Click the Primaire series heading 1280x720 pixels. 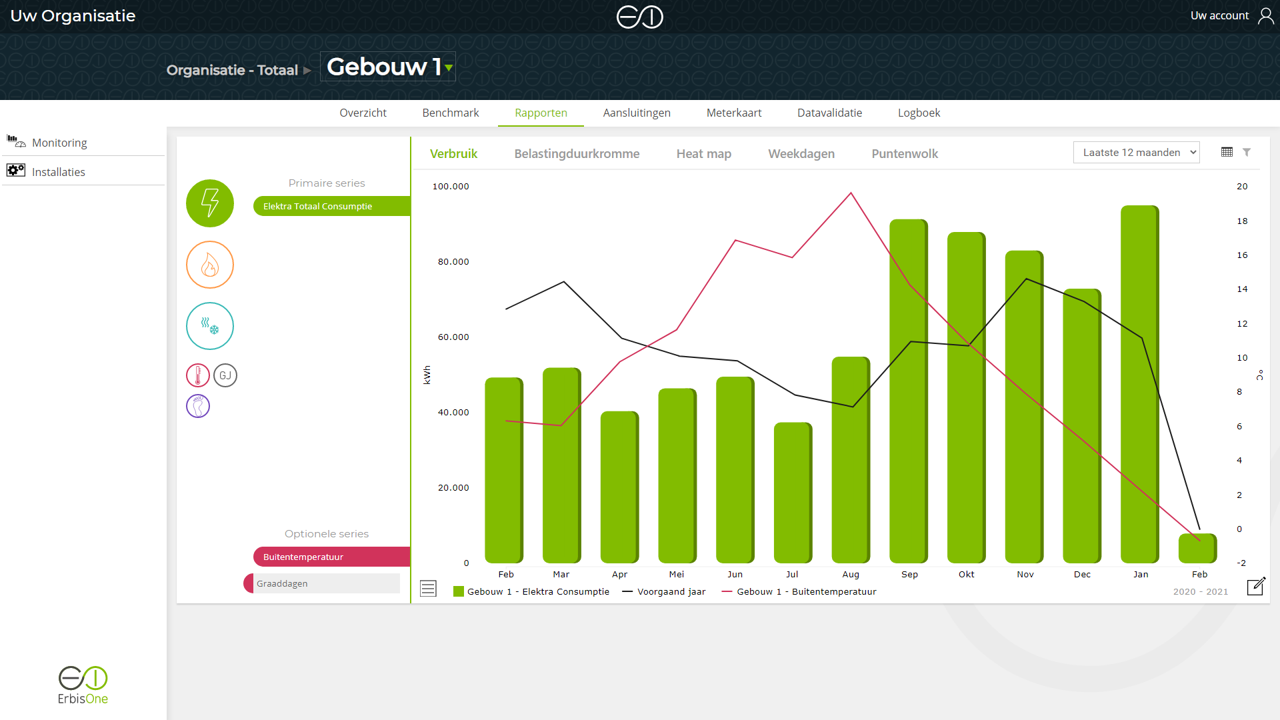pyautogui.click(x=327, y=183)
